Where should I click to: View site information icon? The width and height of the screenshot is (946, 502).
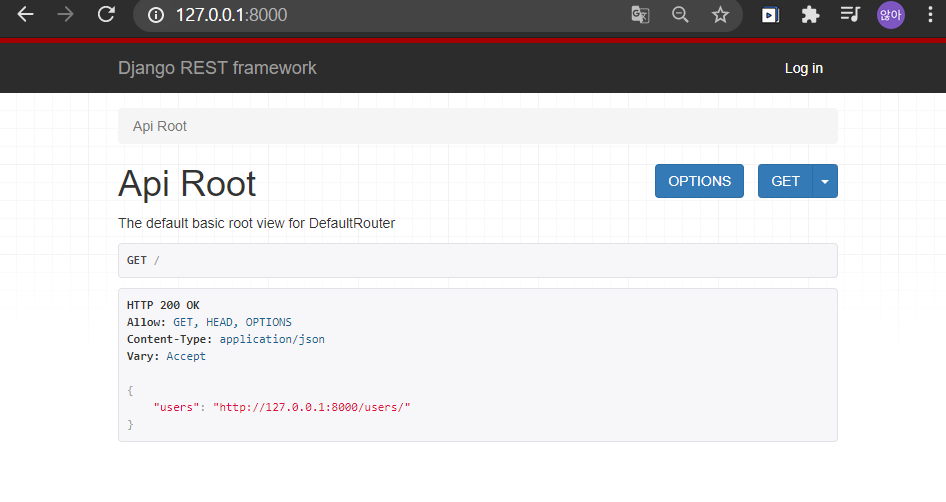(156, 15)
